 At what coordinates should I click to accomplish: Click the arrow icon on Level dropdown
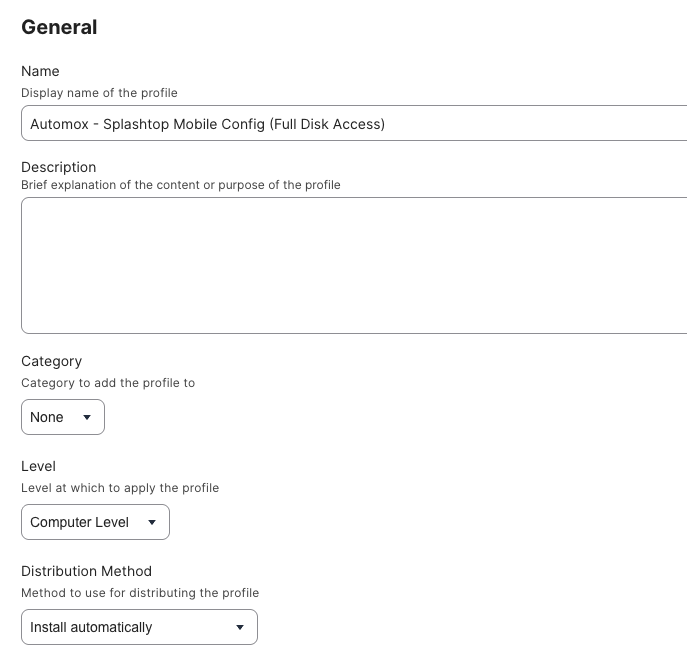pyautogui.click(x=152, y=522)
